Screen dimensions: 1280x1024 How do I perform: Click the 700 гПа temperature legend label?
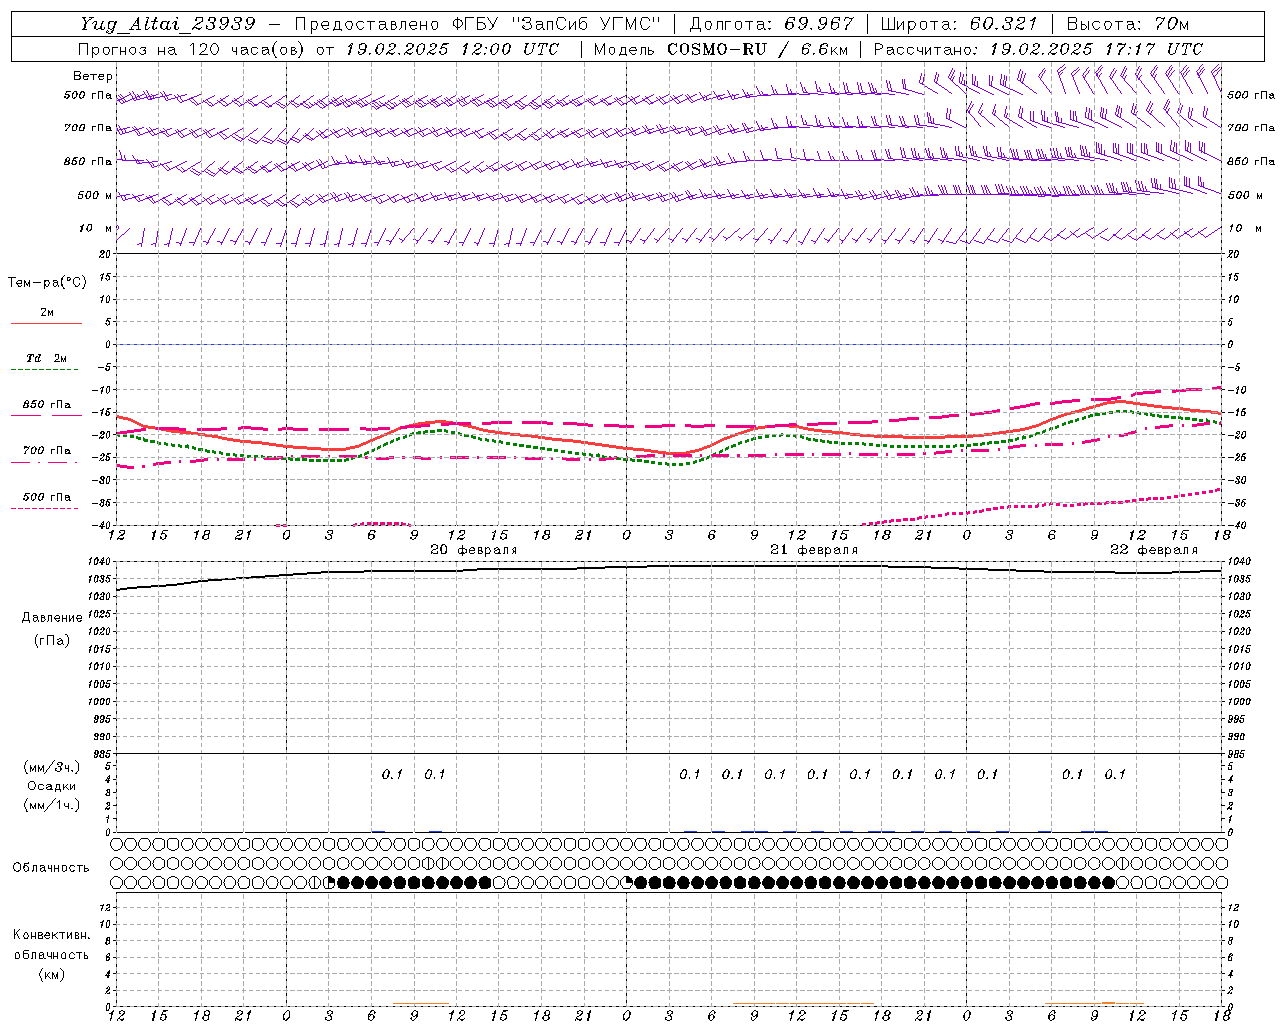[47, 451]
